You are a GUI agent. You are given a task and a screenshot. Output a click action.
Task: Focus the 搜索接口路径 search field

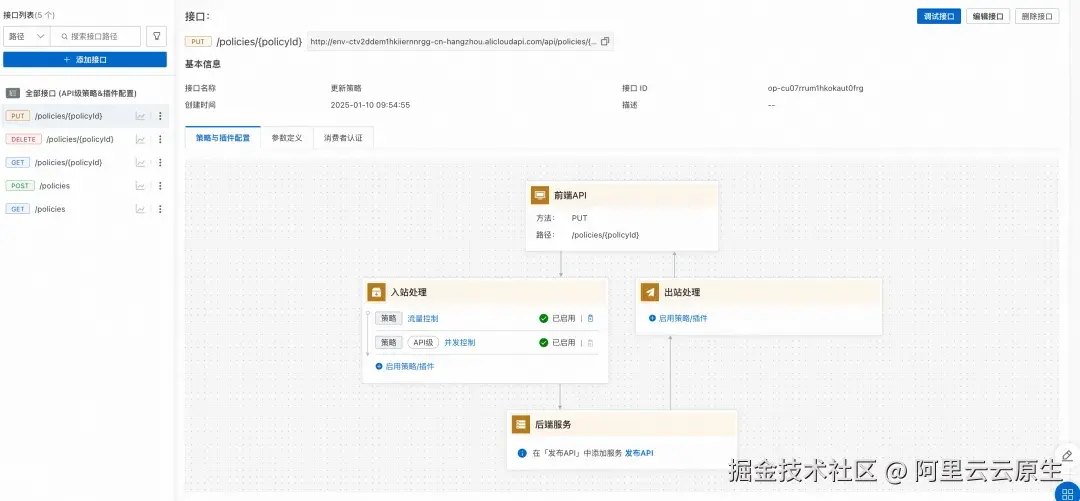(96, 36)
